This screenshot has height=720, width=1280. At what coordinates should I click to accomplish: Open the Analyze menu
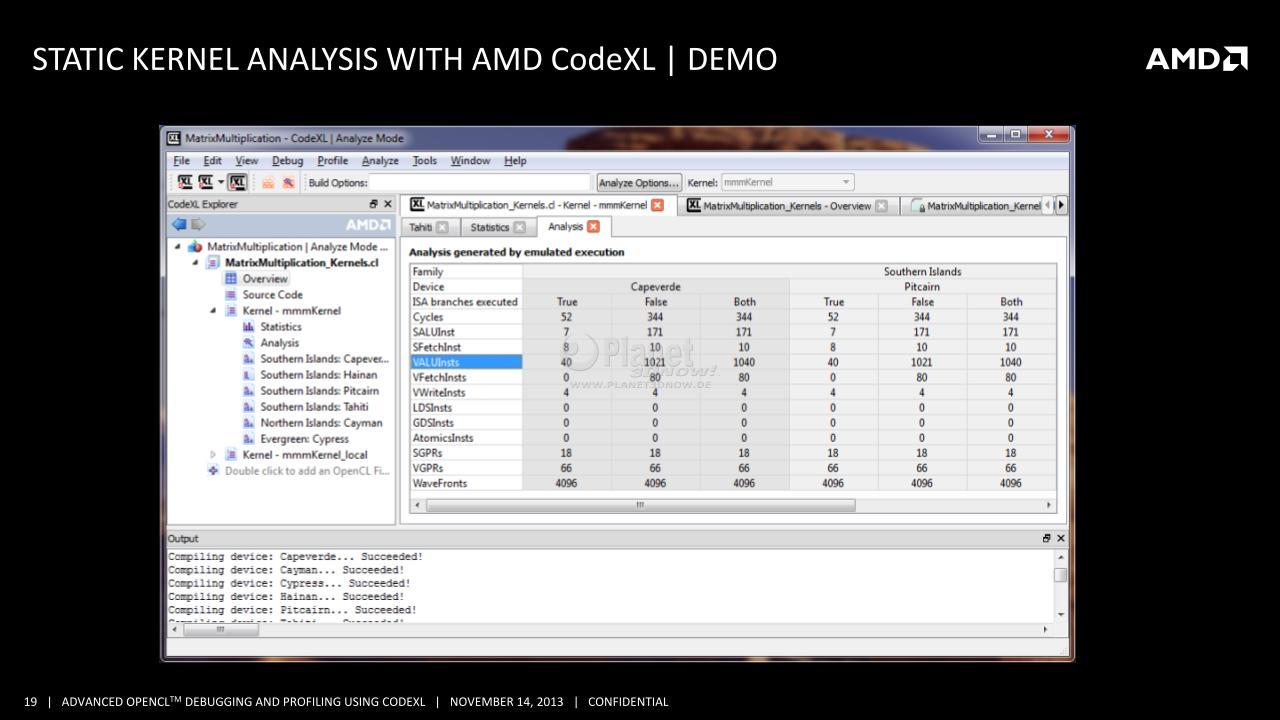tap(380, 161)
